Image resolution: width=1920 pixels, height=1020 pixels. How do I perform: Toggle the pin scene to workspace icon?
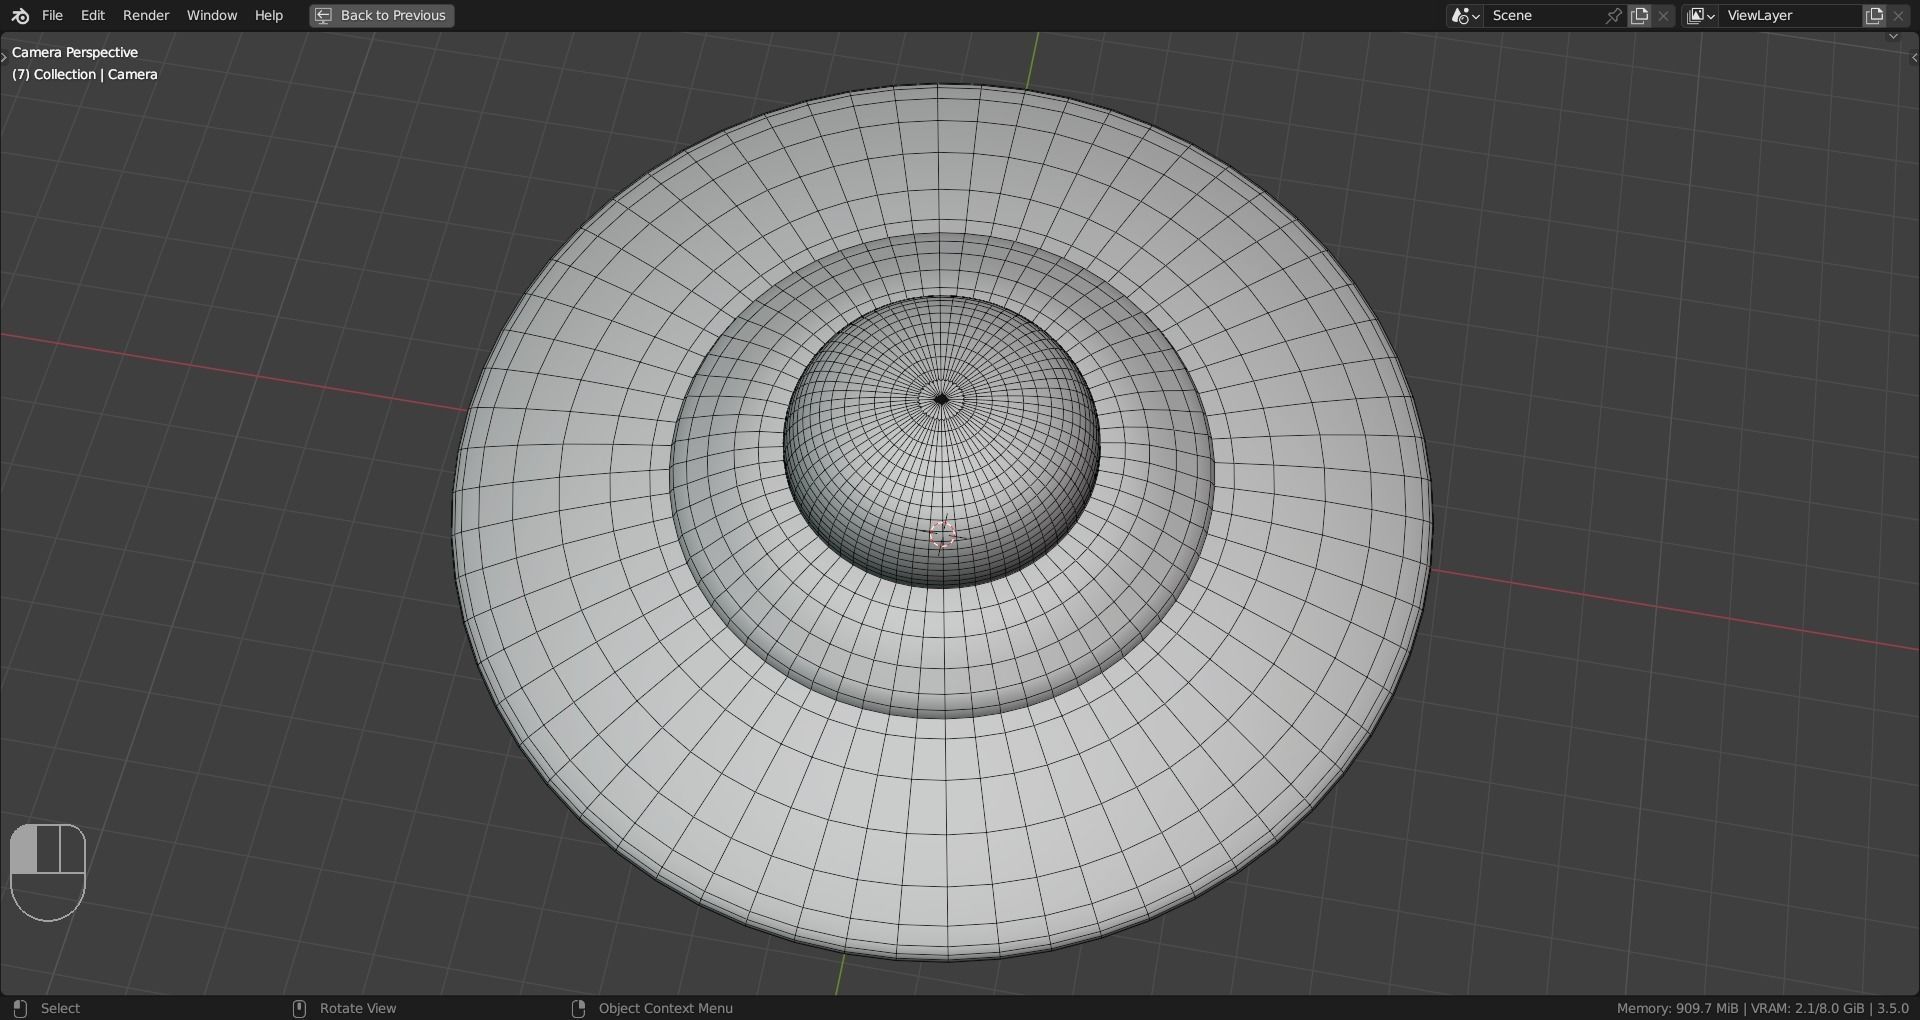point(1613,16)
